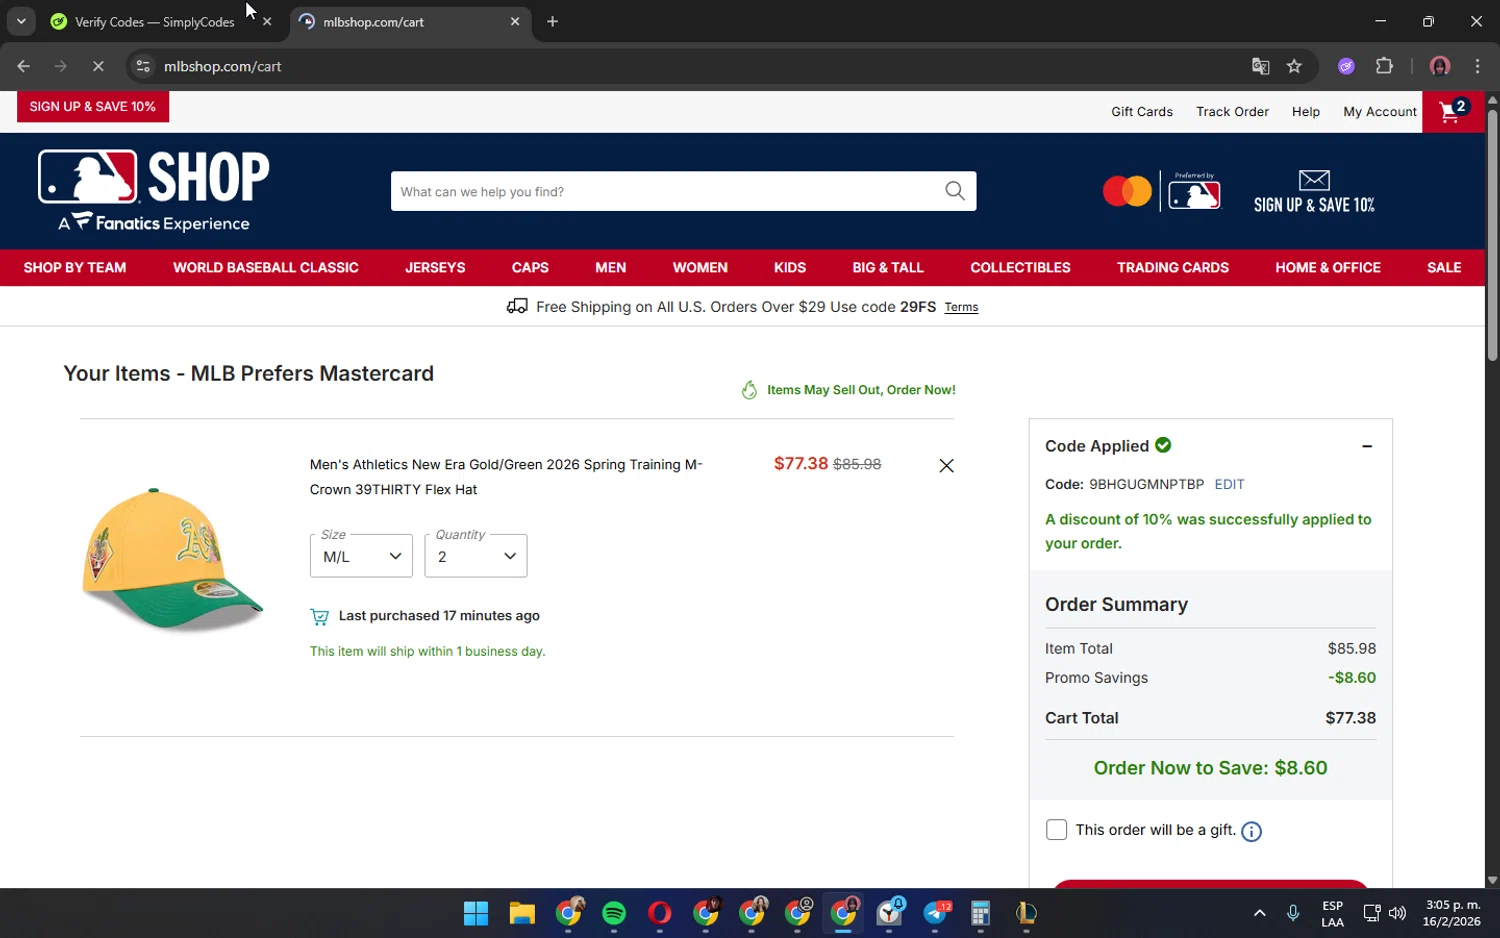Bookmark this page with star icon
Viewport: 1500px width, 938px height.
(x=1294, y=66)
